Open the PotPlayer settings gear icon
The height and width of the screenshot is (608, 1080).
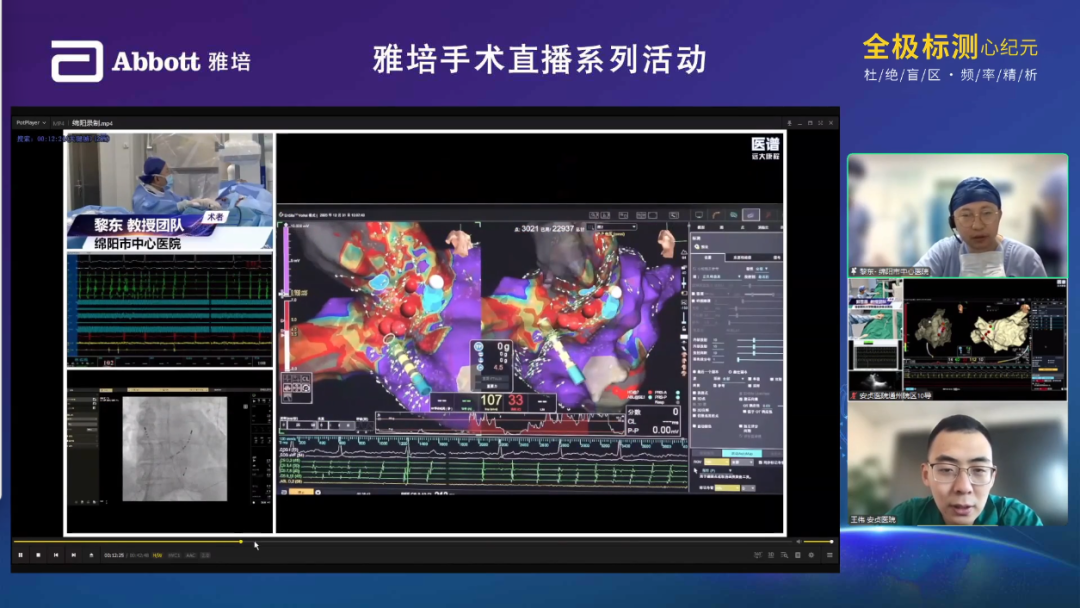[810, 554]
